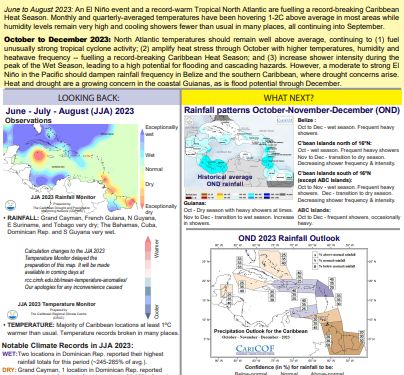
Task: Click the CIMH logo beside Rainfall Monitor caption
Action: pos(11,205)
